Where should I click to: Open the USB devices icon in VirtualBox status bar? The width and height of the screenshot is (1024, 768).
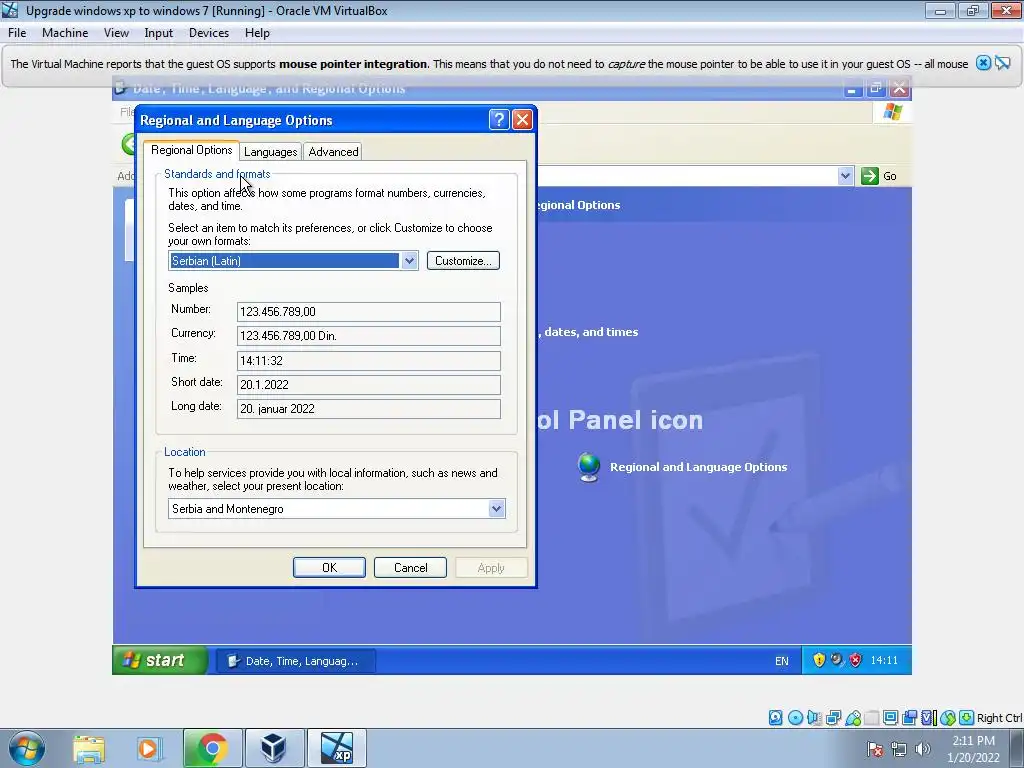coord(853,718)
